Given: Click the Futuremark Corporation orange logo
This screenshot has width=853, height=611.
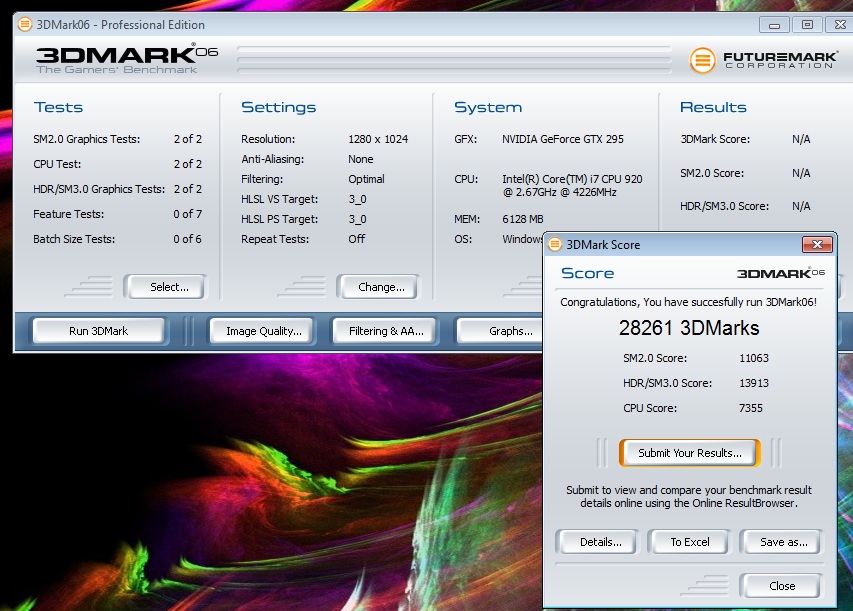Looking at the screenshot, I should click(702, 60).
